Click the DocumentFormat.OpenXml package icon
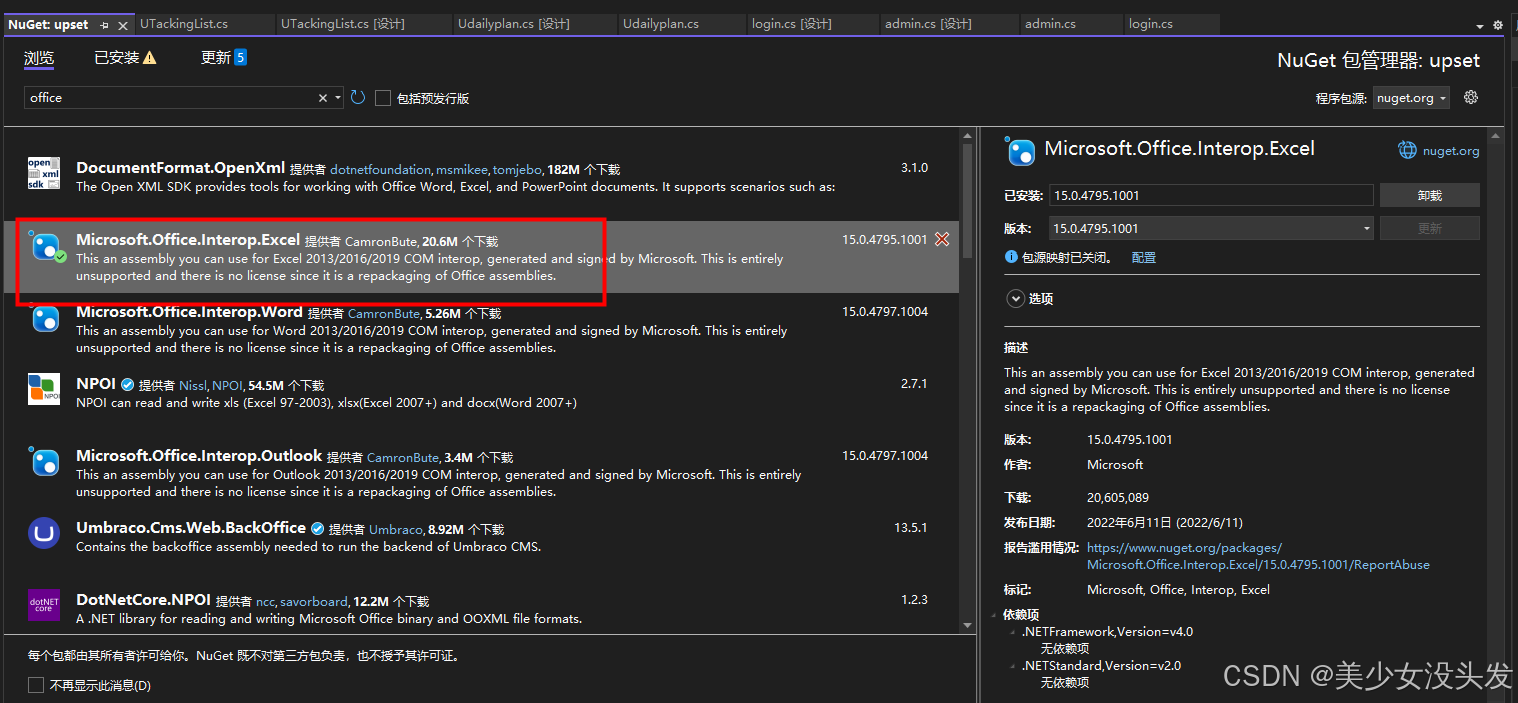 point(44,172)
